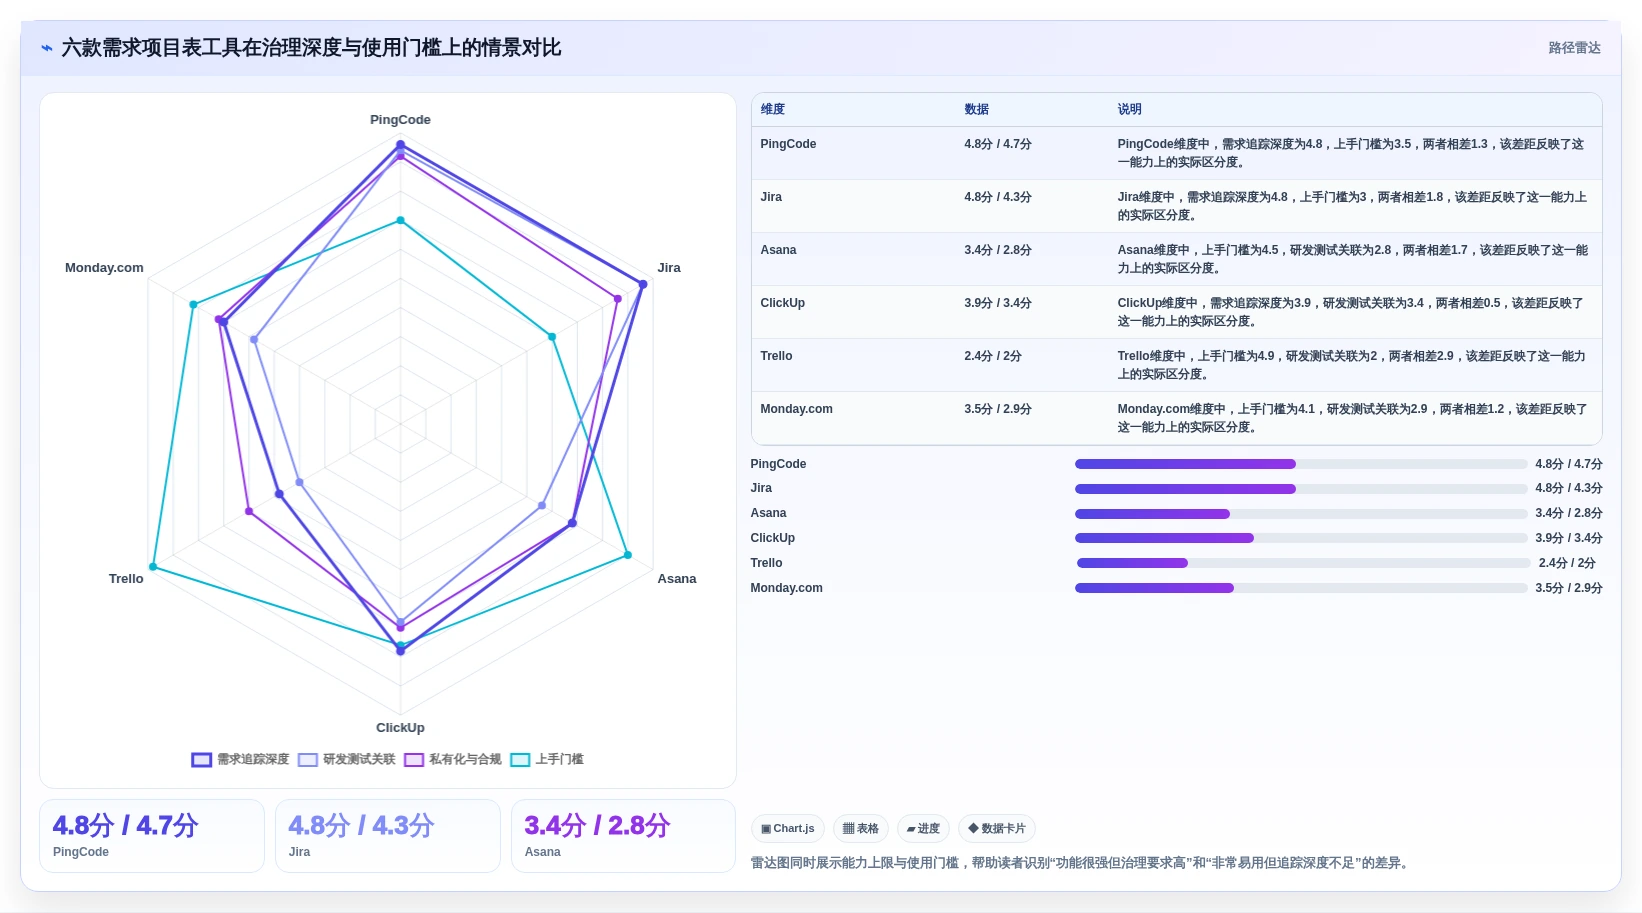The height and width of the screenshot is (913, 1642).
Task: Toggle the 上手门槛 legend series
Action: [547, 760]
